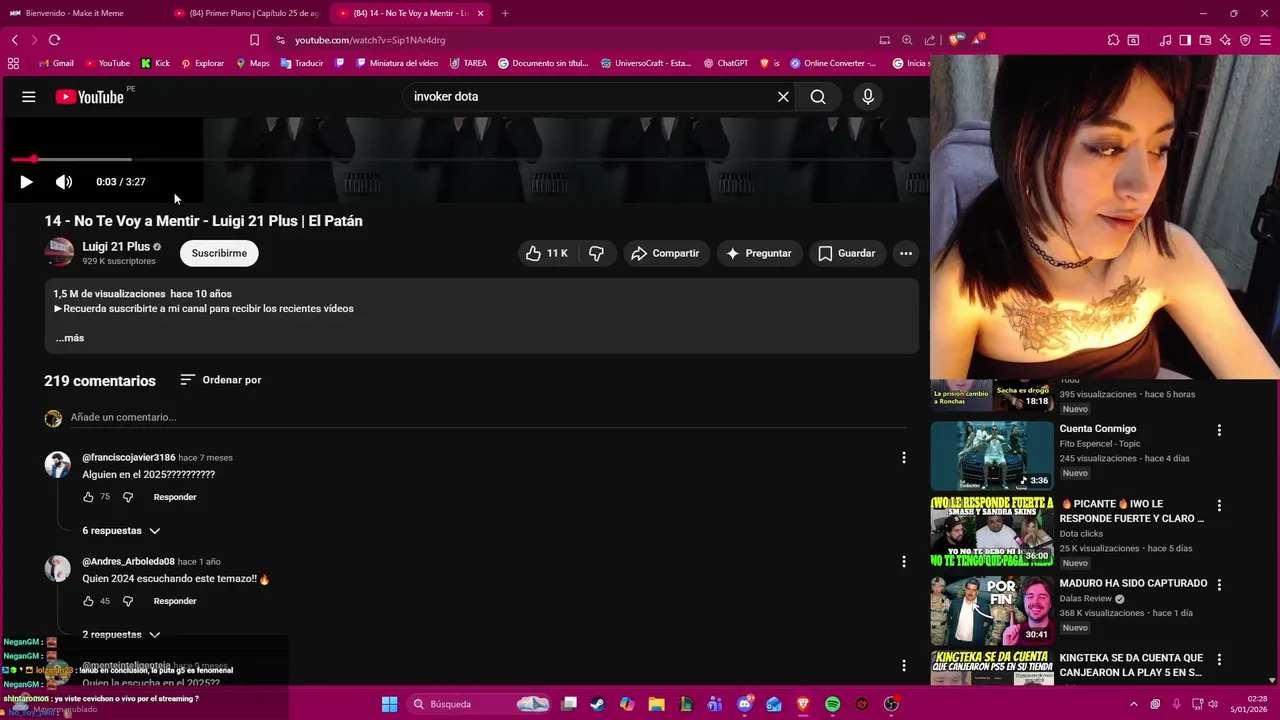1280x720 pixels.
Task: Open options for @Andres_Arboleda08 comment
Action: [x=904, y=561]
